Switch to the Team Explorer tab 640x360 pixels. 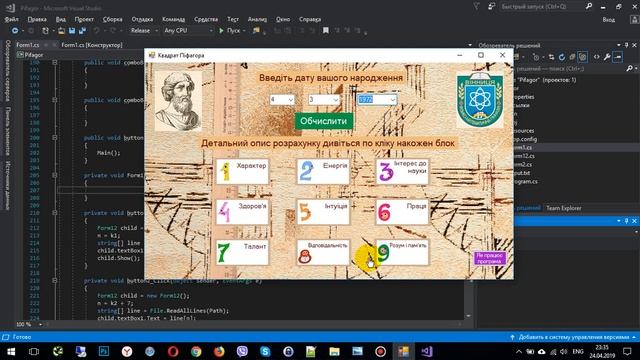click(x=564, y=208)
